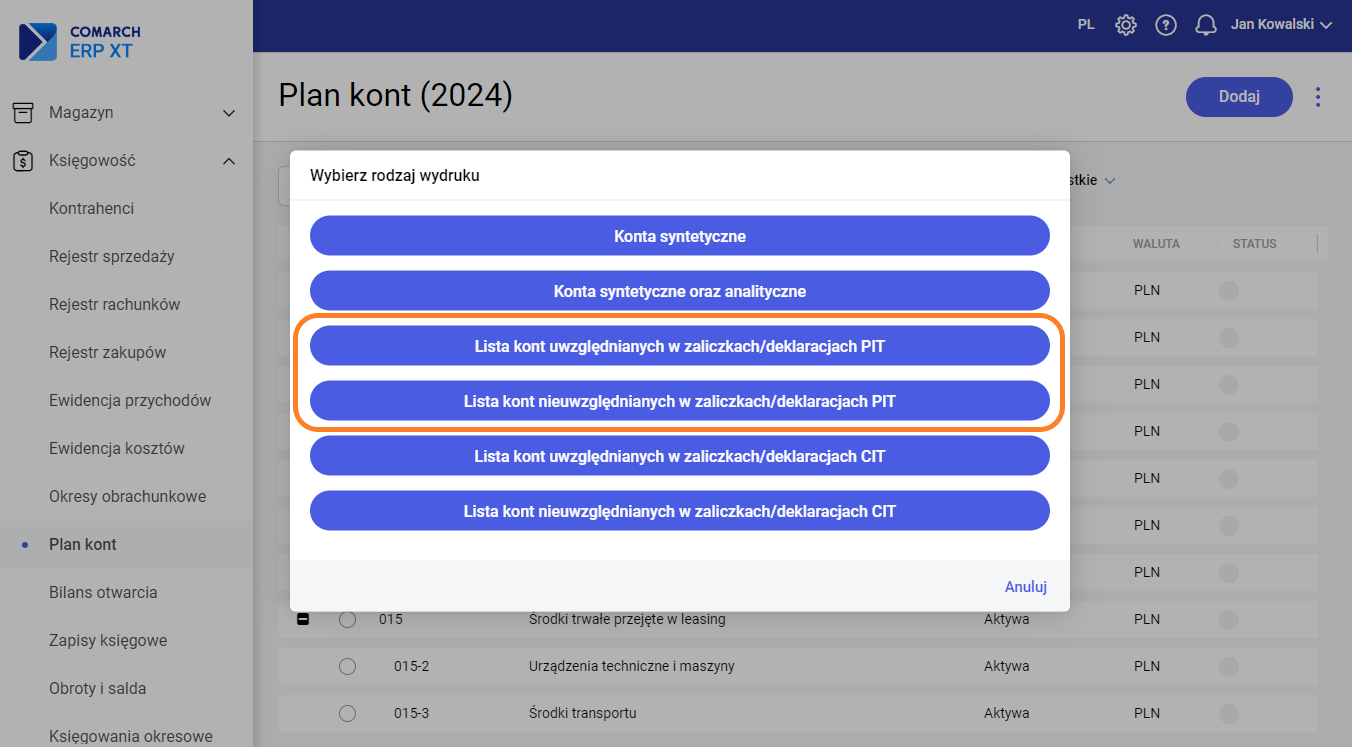
Task: Click Anuluj to cancel dialog
Action: pyautogui.click(x=1025, y=587)
